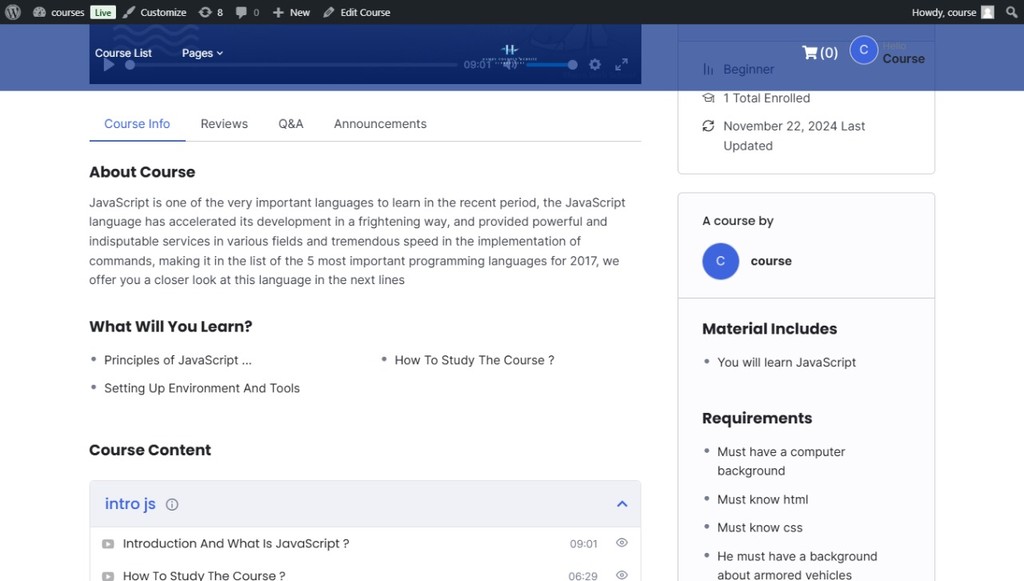Select the Course Info tab

click(x=137, y=124)
